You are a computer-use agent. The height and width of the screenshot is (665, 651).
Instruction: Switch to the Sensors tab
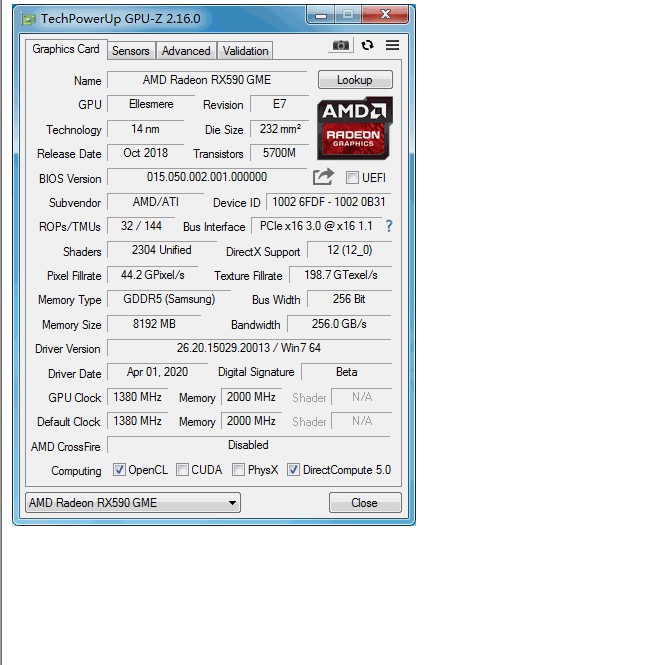(131, 51)
